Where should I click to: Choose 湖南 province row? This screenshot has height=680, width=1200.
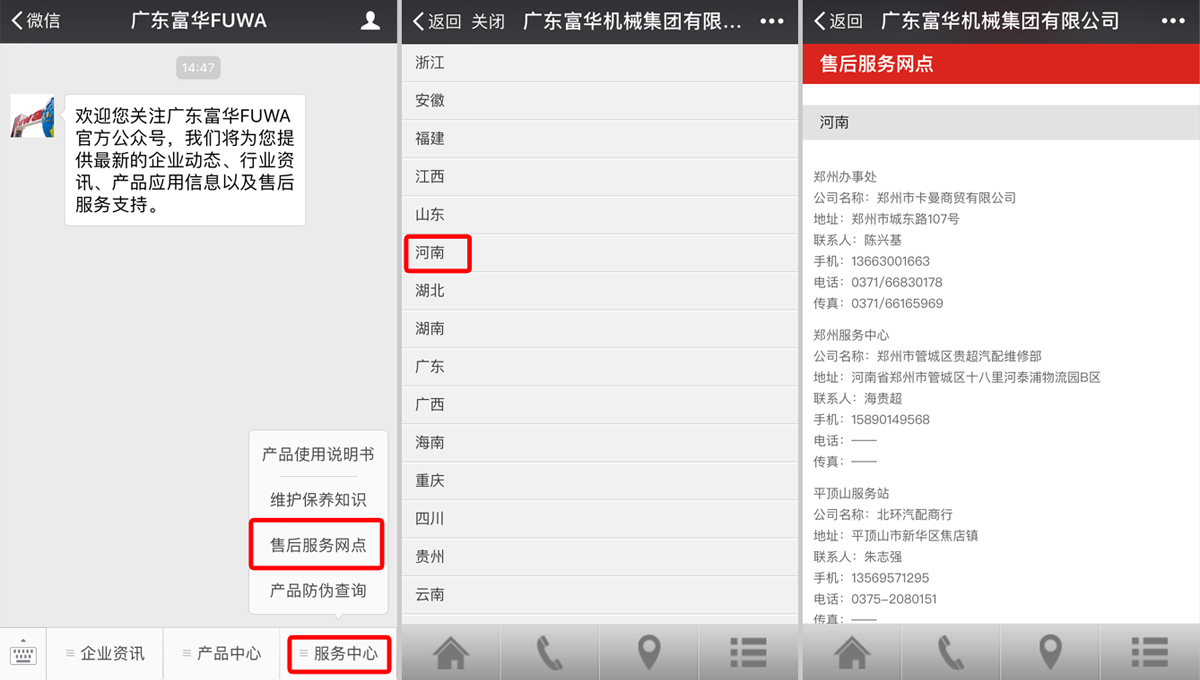600,329
